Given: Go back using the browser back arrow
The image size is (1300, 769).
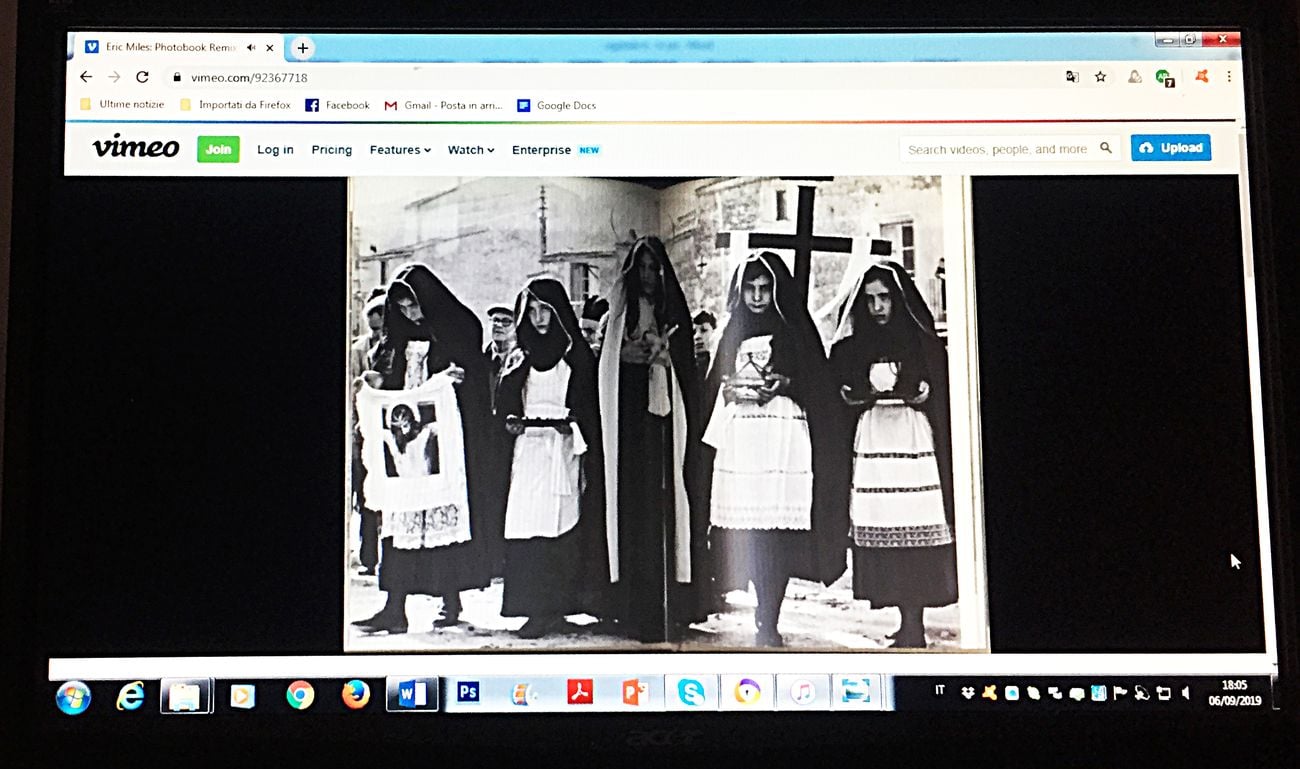Looking at the screenshot, I should (x=86, y=77).
